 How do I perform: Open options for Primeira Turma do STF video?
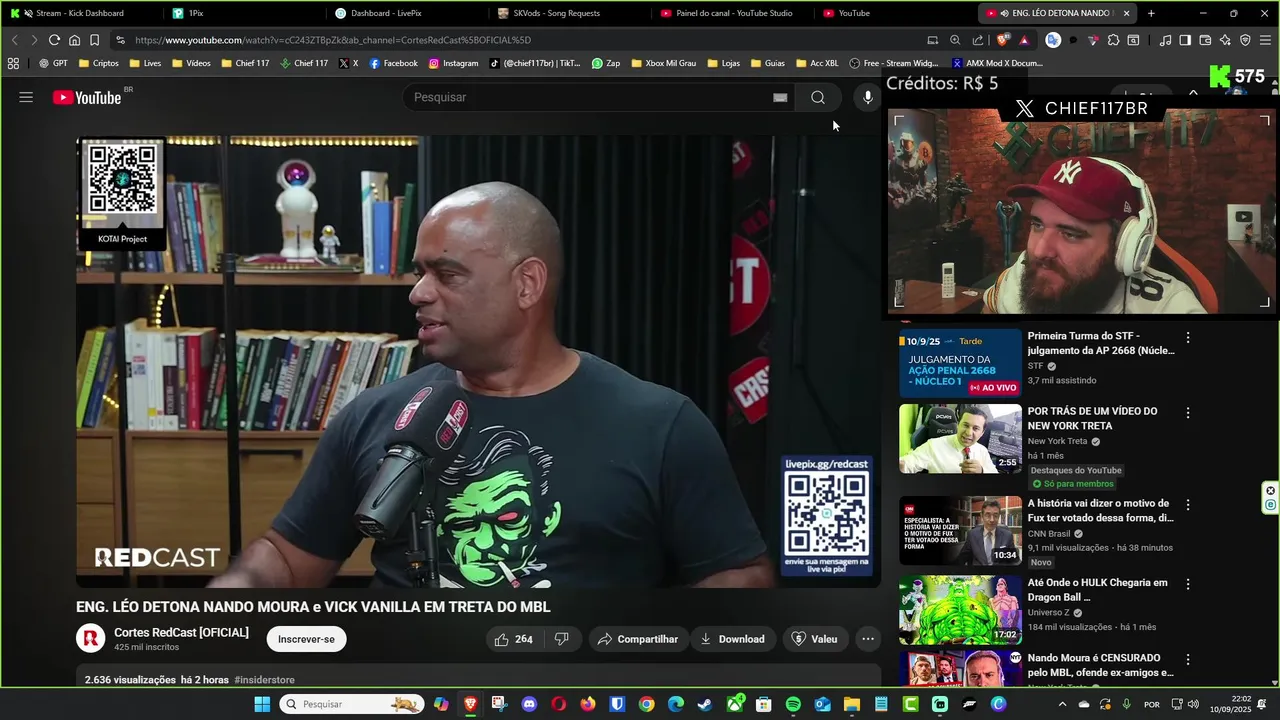pos(1188,338)
